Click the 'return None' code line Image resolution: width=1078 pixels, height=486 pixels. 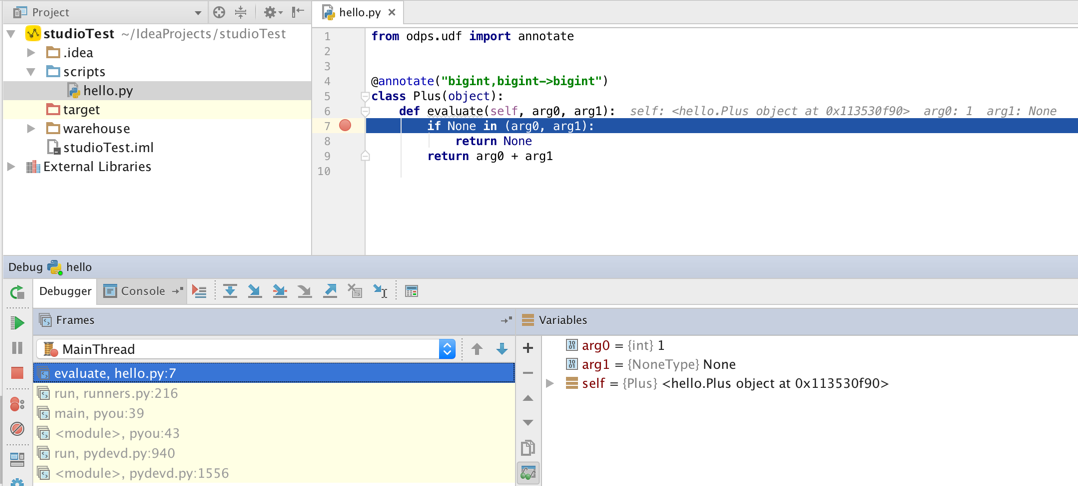click(x=494, y=141)
